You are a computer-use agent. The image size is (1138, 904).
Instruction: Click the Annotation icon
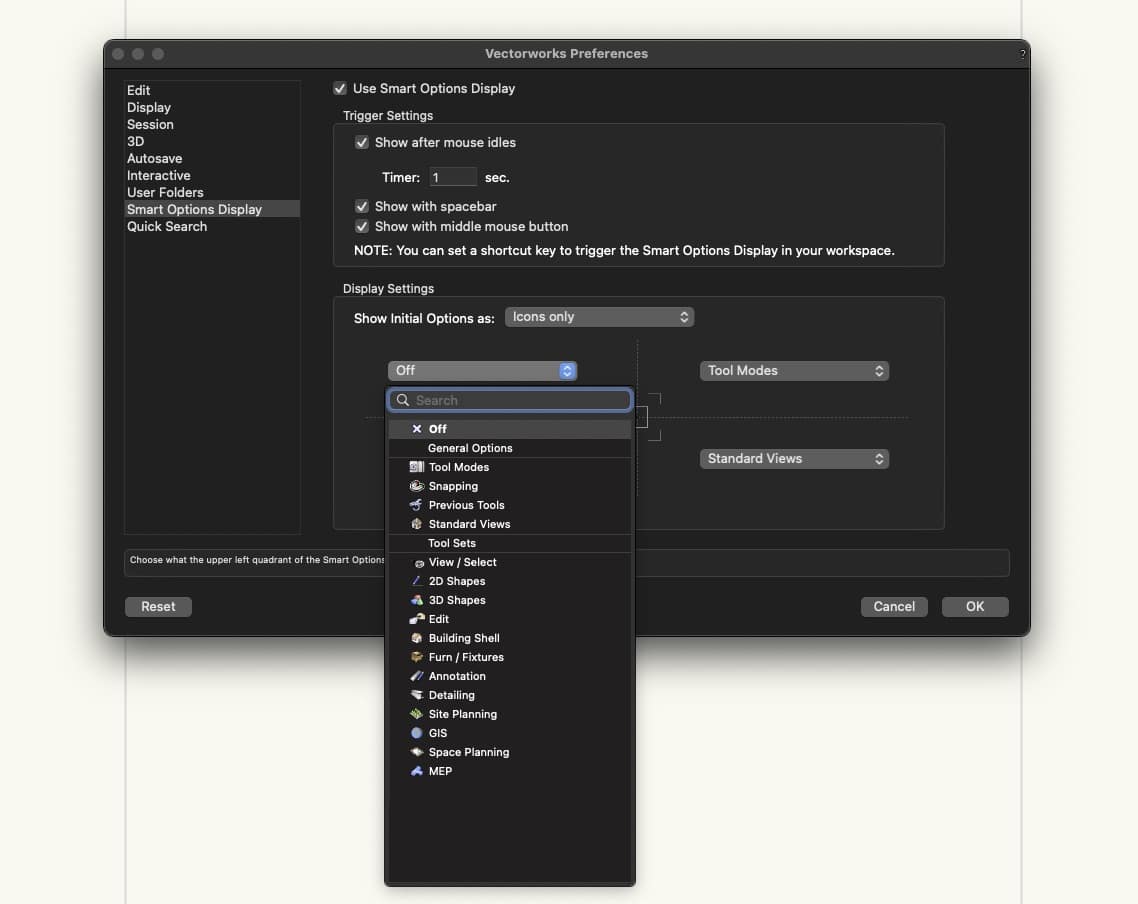(x=417, y=675)
